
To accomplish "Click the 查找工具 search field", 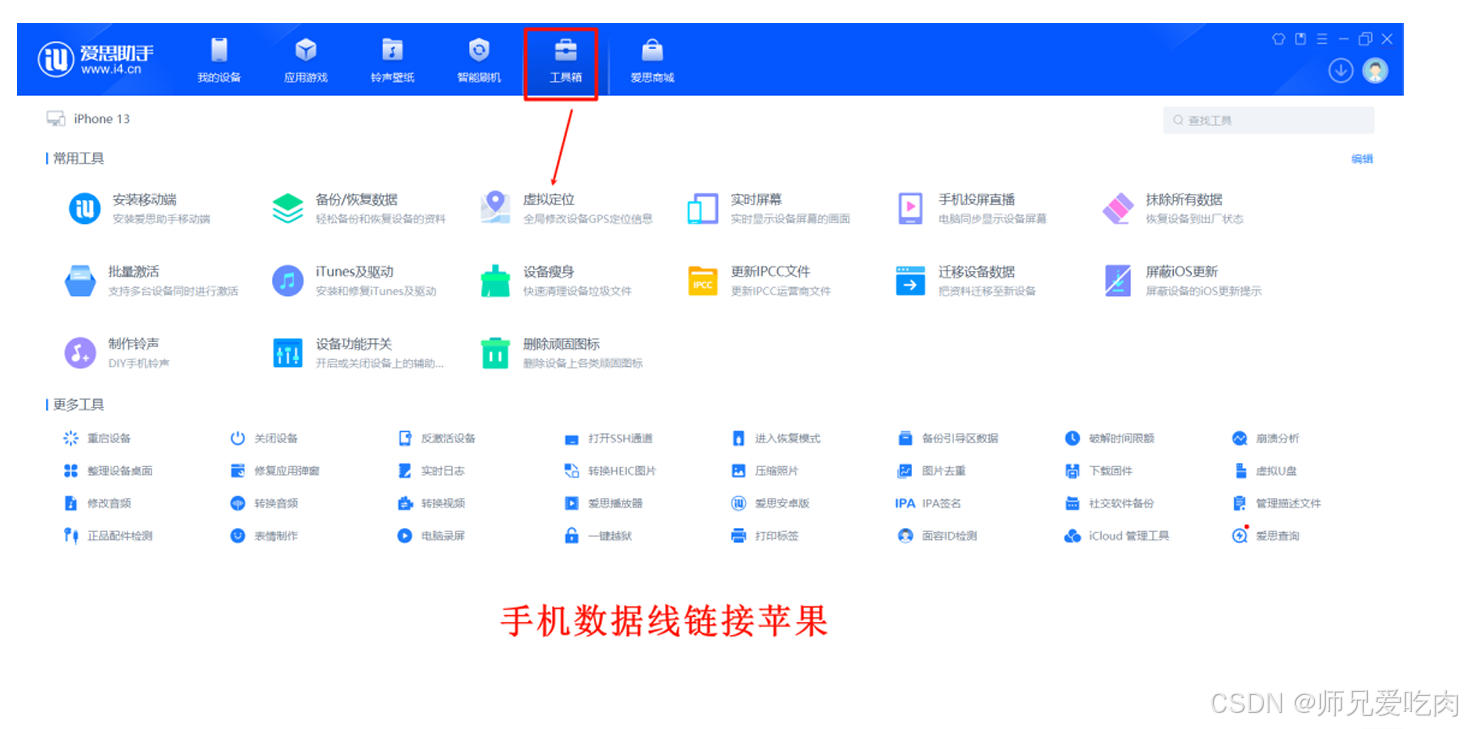I will (x=1268, y=120).
